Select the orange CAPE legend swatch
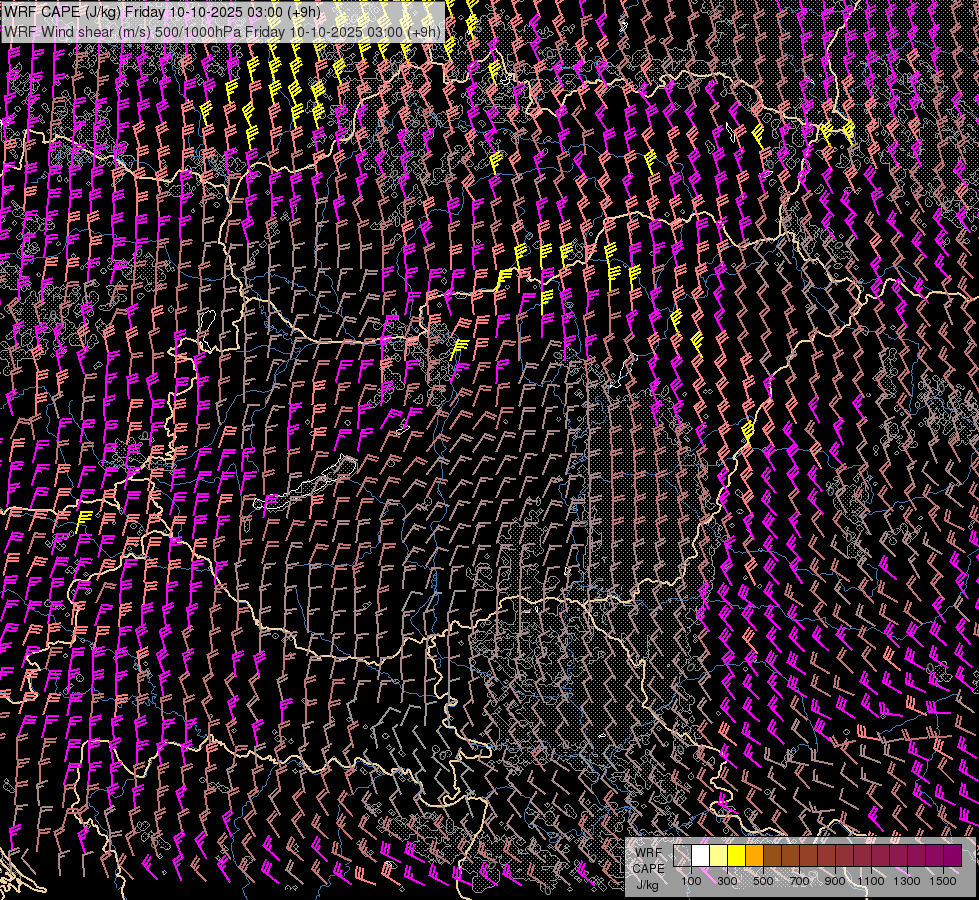Screen dimensions: 979x900 tap(754, 856)
